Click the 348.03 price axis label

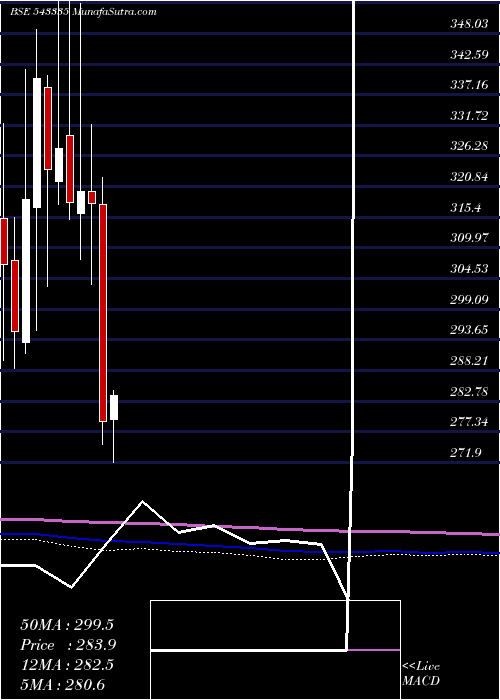[x=470, y=24]
